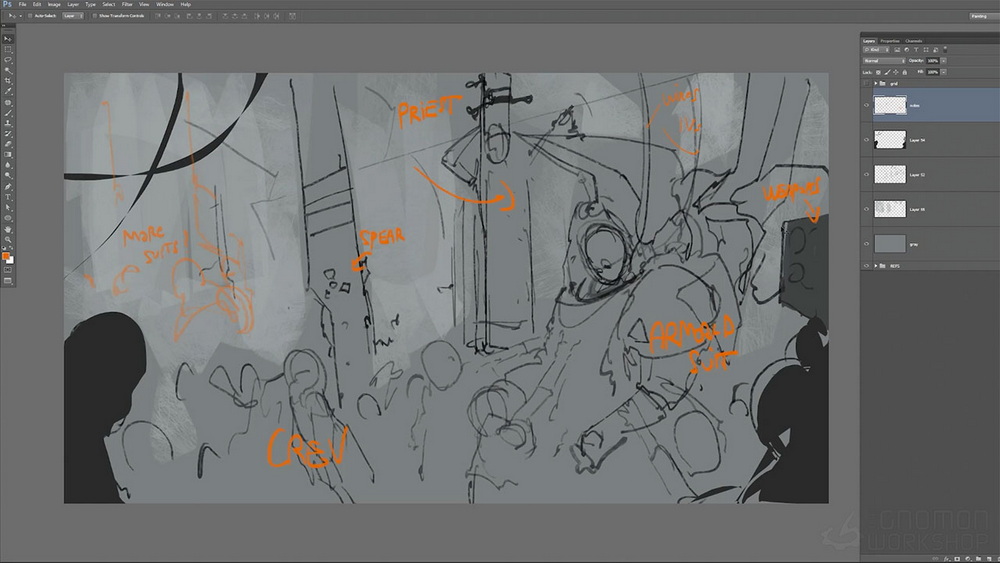Show the grid group visibility box

(x=866, y=84)
